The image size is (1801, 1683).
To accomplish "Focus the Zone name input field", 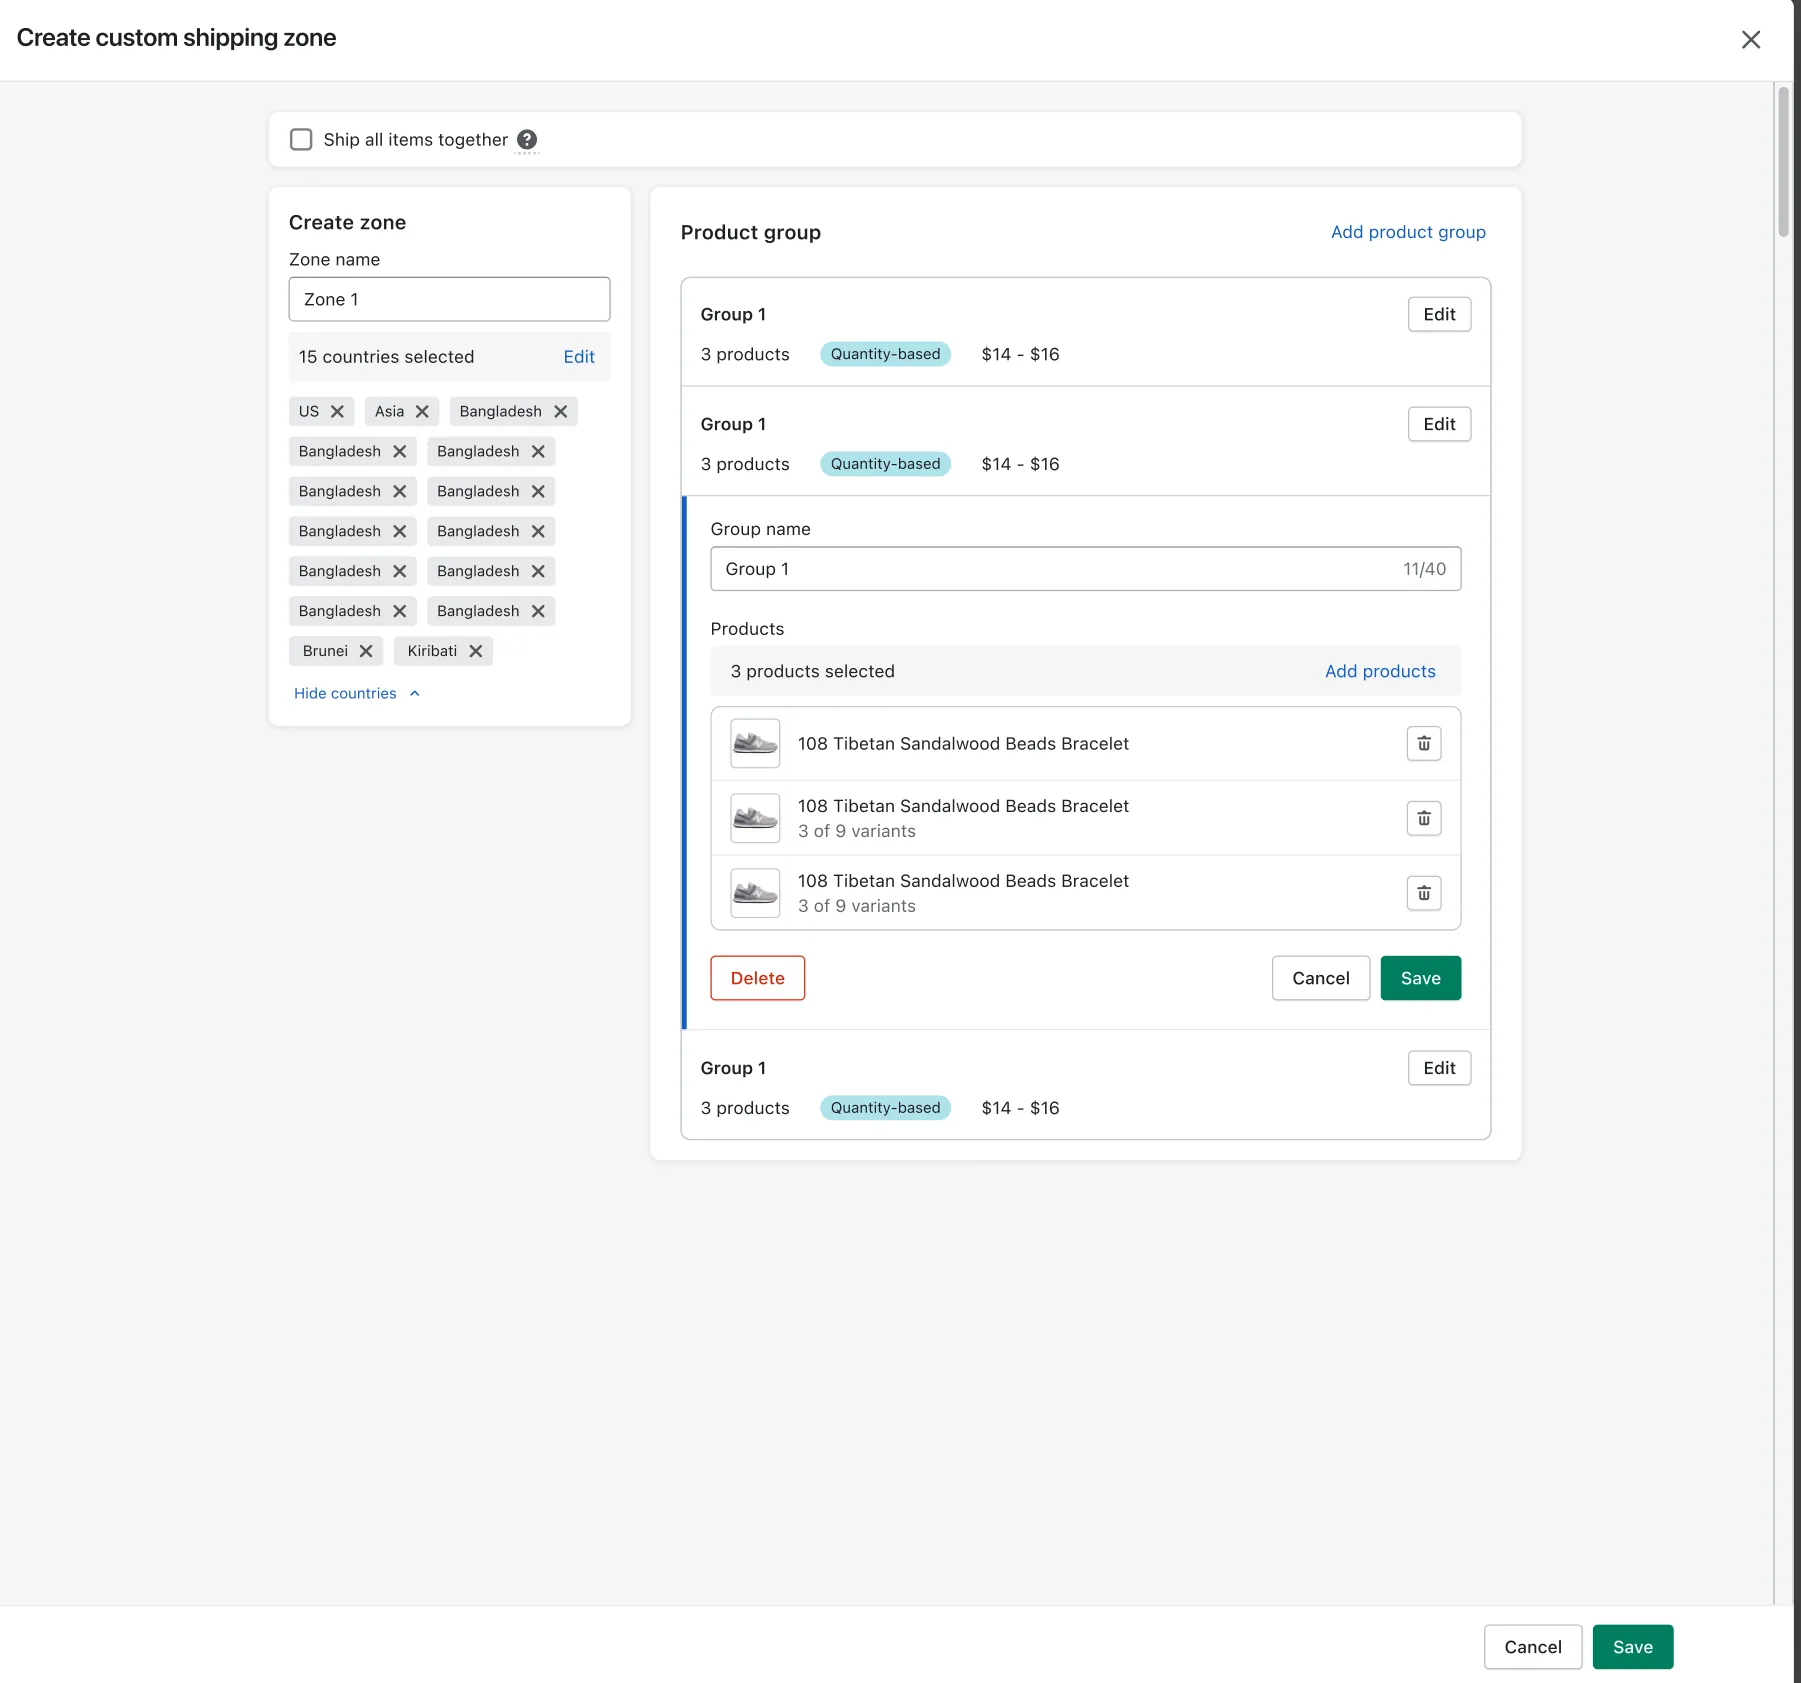I will tap(449, 299).
